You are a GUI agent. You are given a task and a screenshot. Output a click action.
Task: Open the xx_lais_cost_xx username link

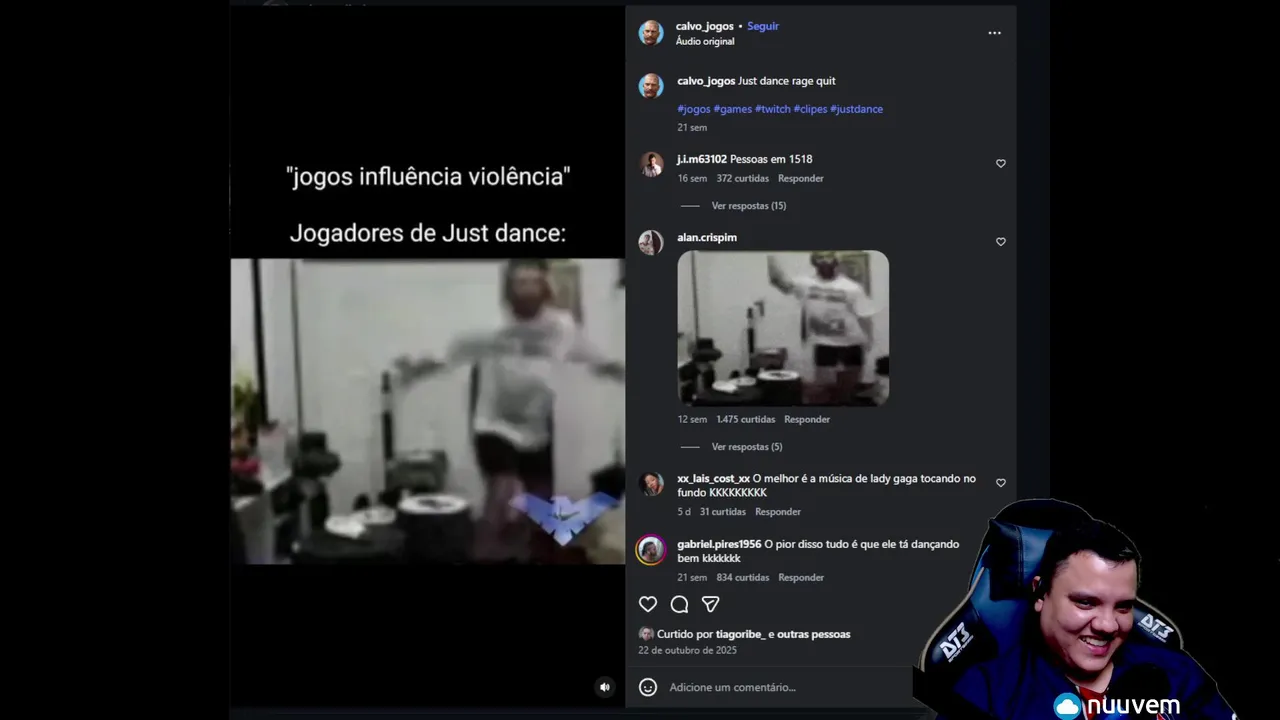[x=713, y=479]
